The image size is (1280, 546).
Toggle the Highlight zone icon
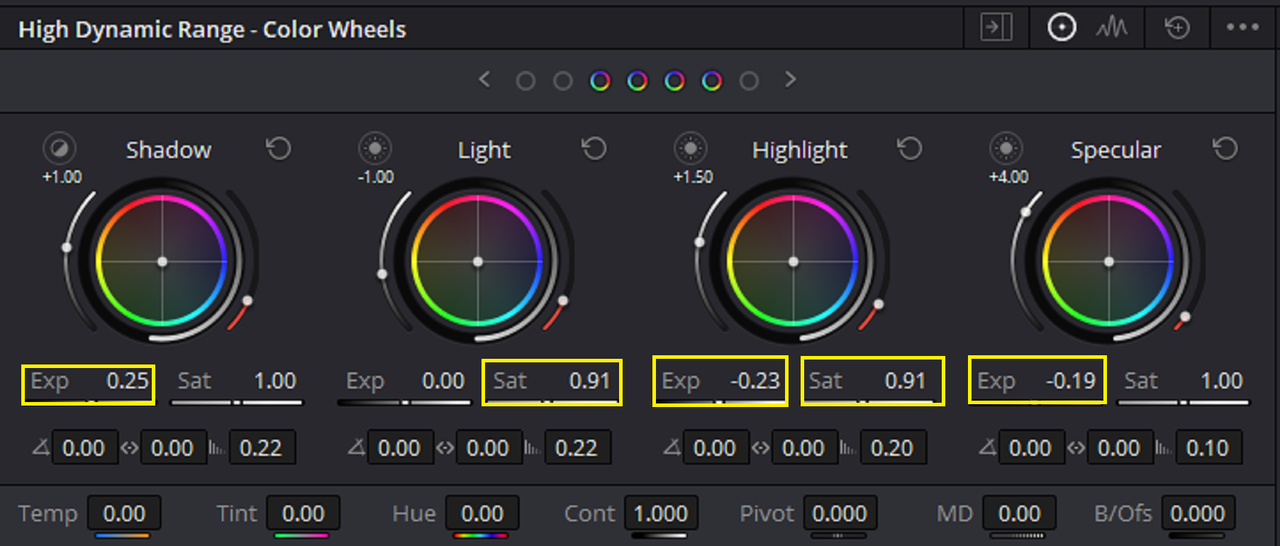(690, 150)
